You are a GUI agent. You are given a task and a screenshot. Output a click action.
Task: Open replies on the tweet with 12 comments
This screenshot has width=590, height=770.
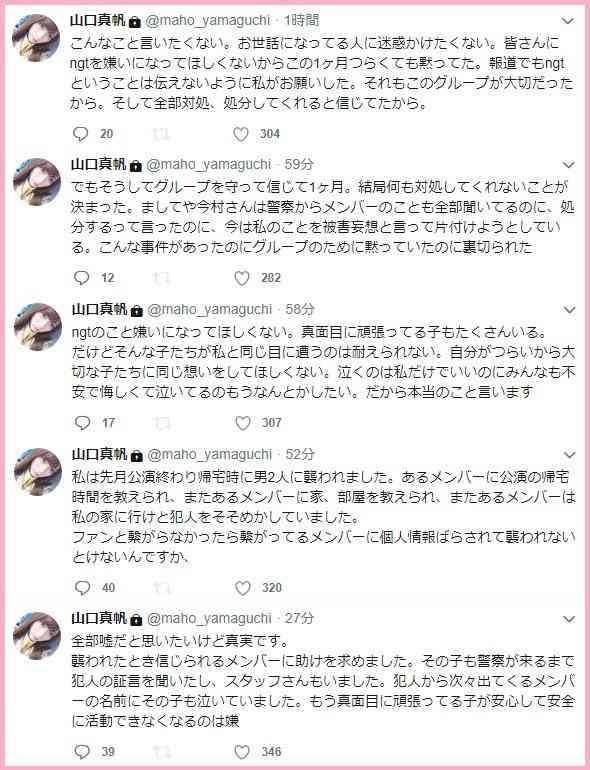81,278
